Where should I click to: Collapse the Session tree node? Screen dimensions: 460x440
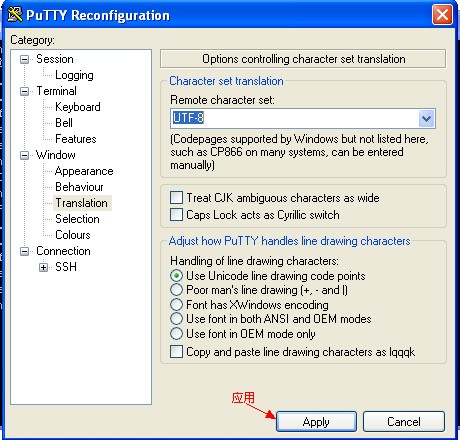24,59
